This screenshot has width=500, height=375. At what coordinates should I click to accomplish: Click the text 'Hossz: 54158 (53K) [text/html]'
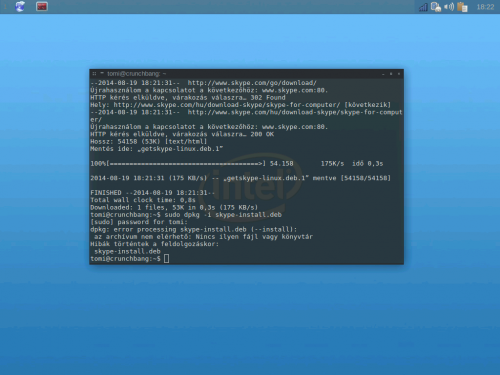(149, 141)
